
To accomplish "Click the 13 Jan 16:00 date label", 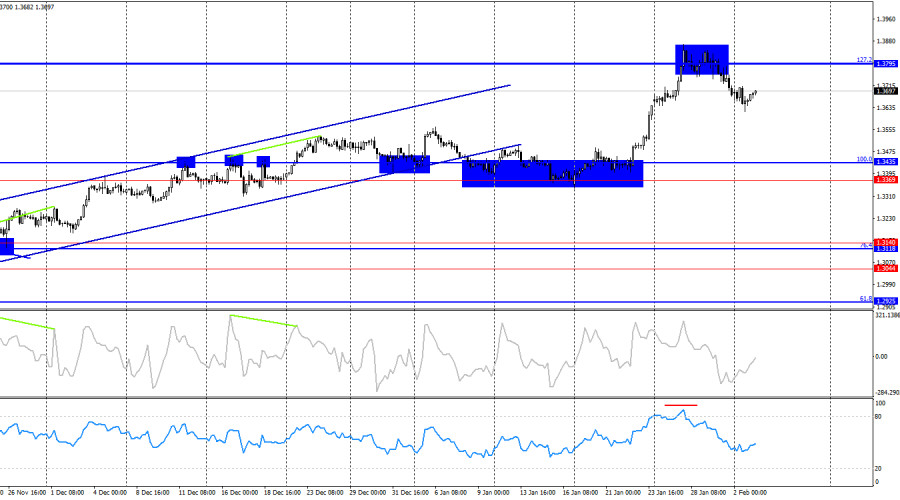I will tap(537, 493).
